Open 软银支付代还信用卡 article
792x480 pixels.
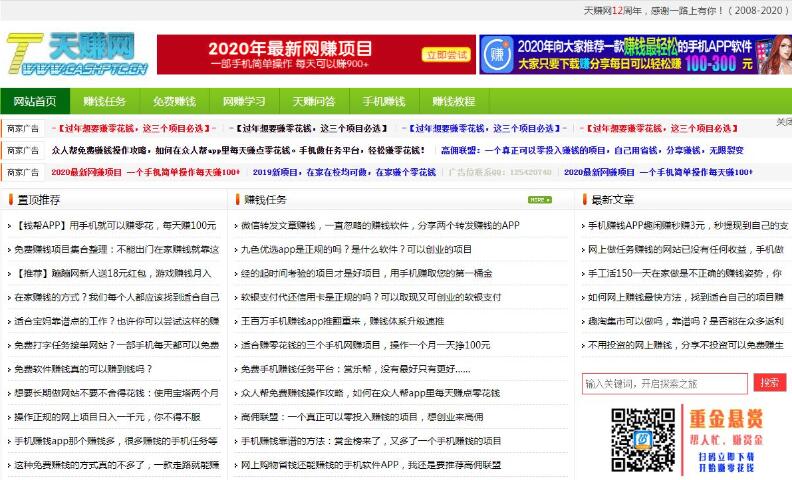click(x=371, y=297)
